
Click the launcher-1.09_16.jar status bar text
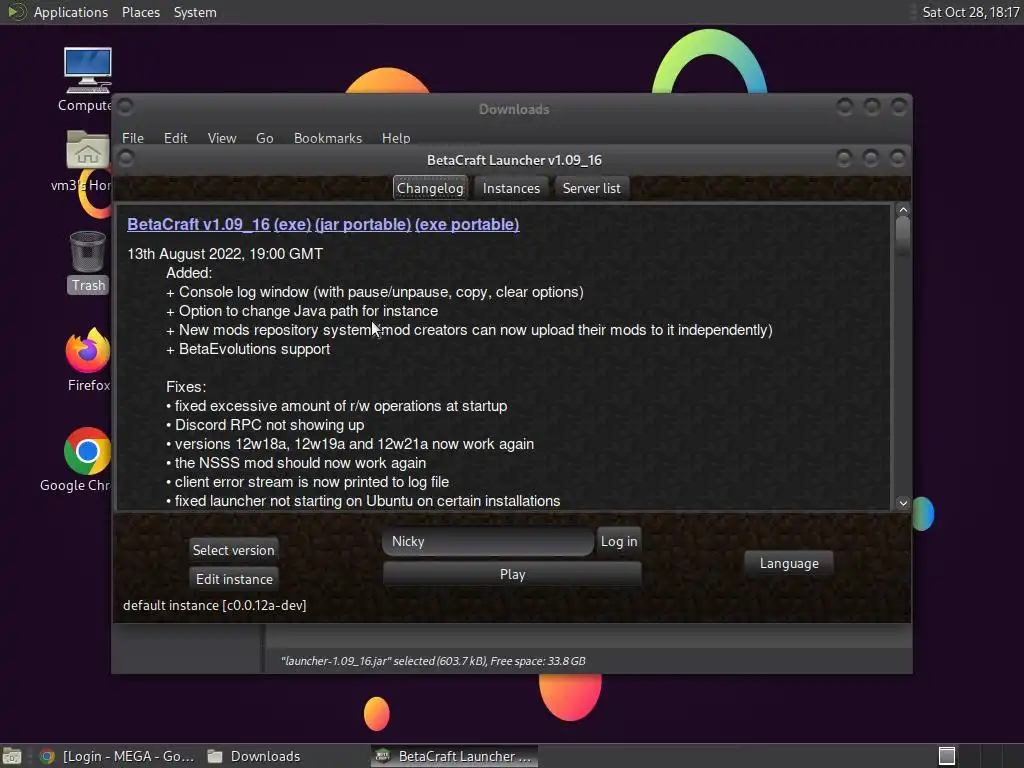[433, 661]
